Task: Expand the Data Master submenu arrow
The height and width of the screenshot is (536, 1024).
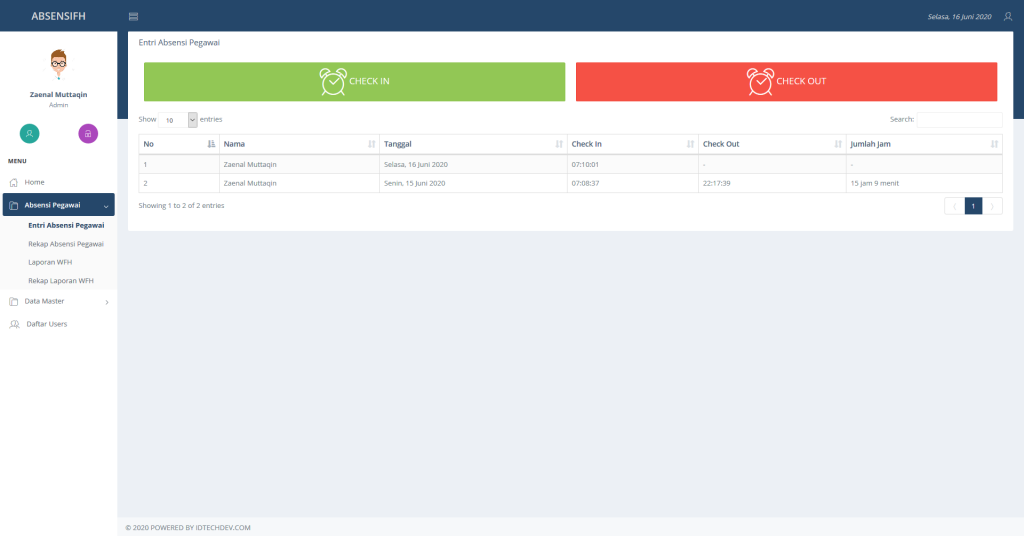Action: pyautogui.click(x=107, y=302)
